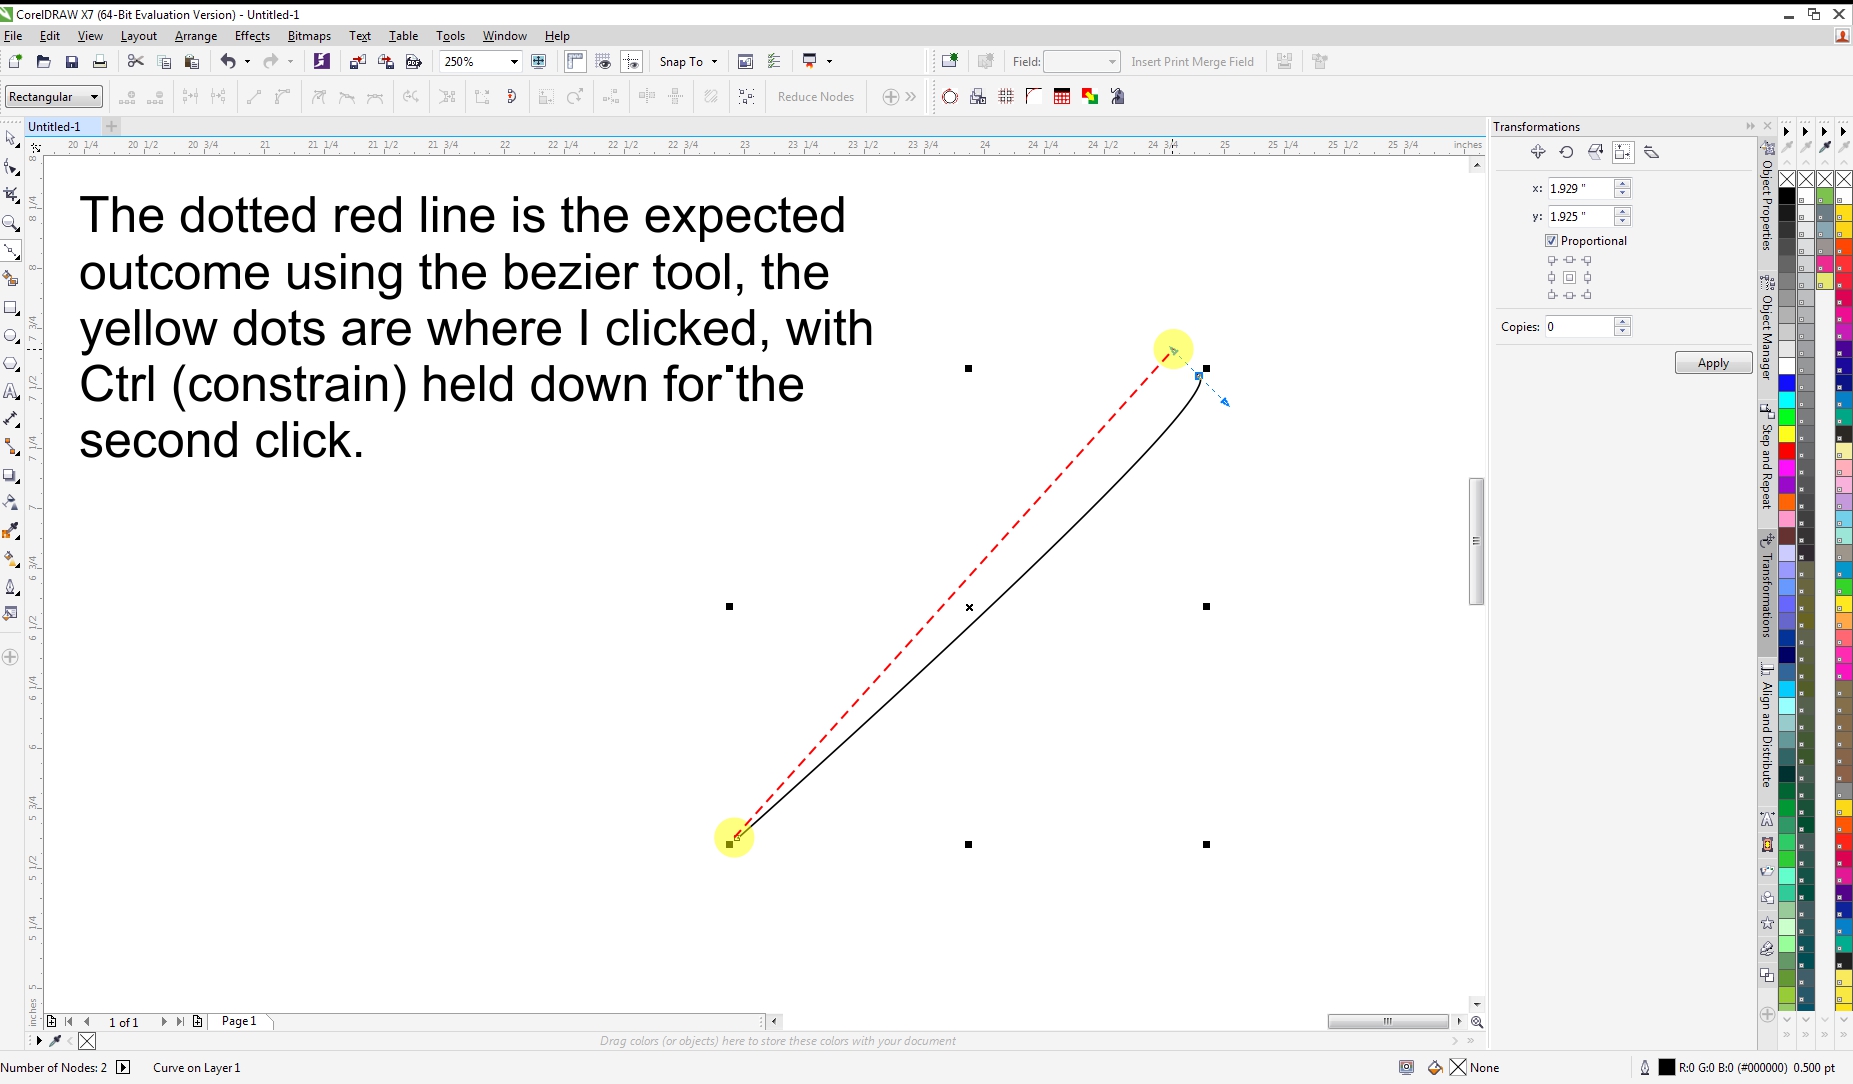Image resolution: width=1853 pixels, height=1084 pixels.
Task: Click the black outline color swatch in status bar
Action: tap(1666, 1067)
